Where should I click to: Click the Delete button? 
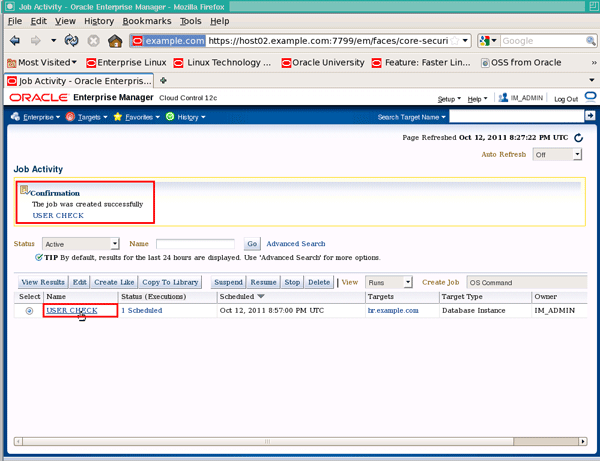pos(319,282)
